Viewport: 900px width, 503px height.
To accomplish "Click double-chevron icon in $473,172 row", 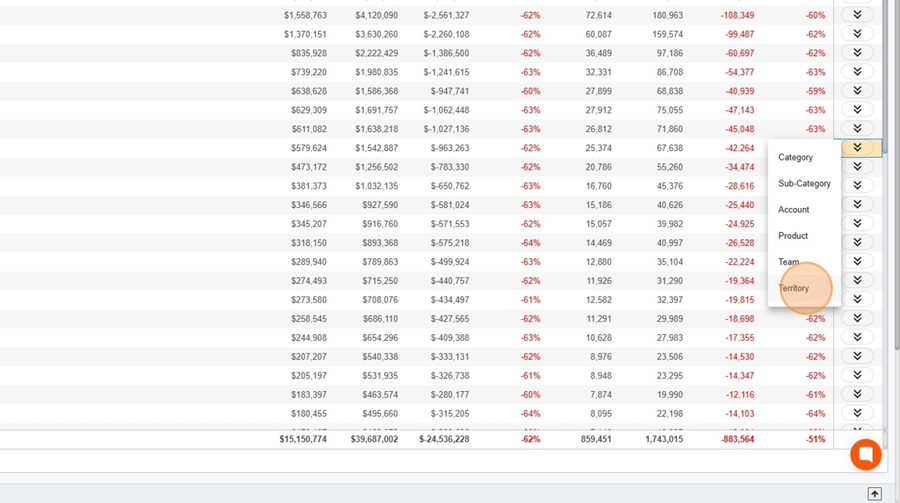I will pos(857,167).
